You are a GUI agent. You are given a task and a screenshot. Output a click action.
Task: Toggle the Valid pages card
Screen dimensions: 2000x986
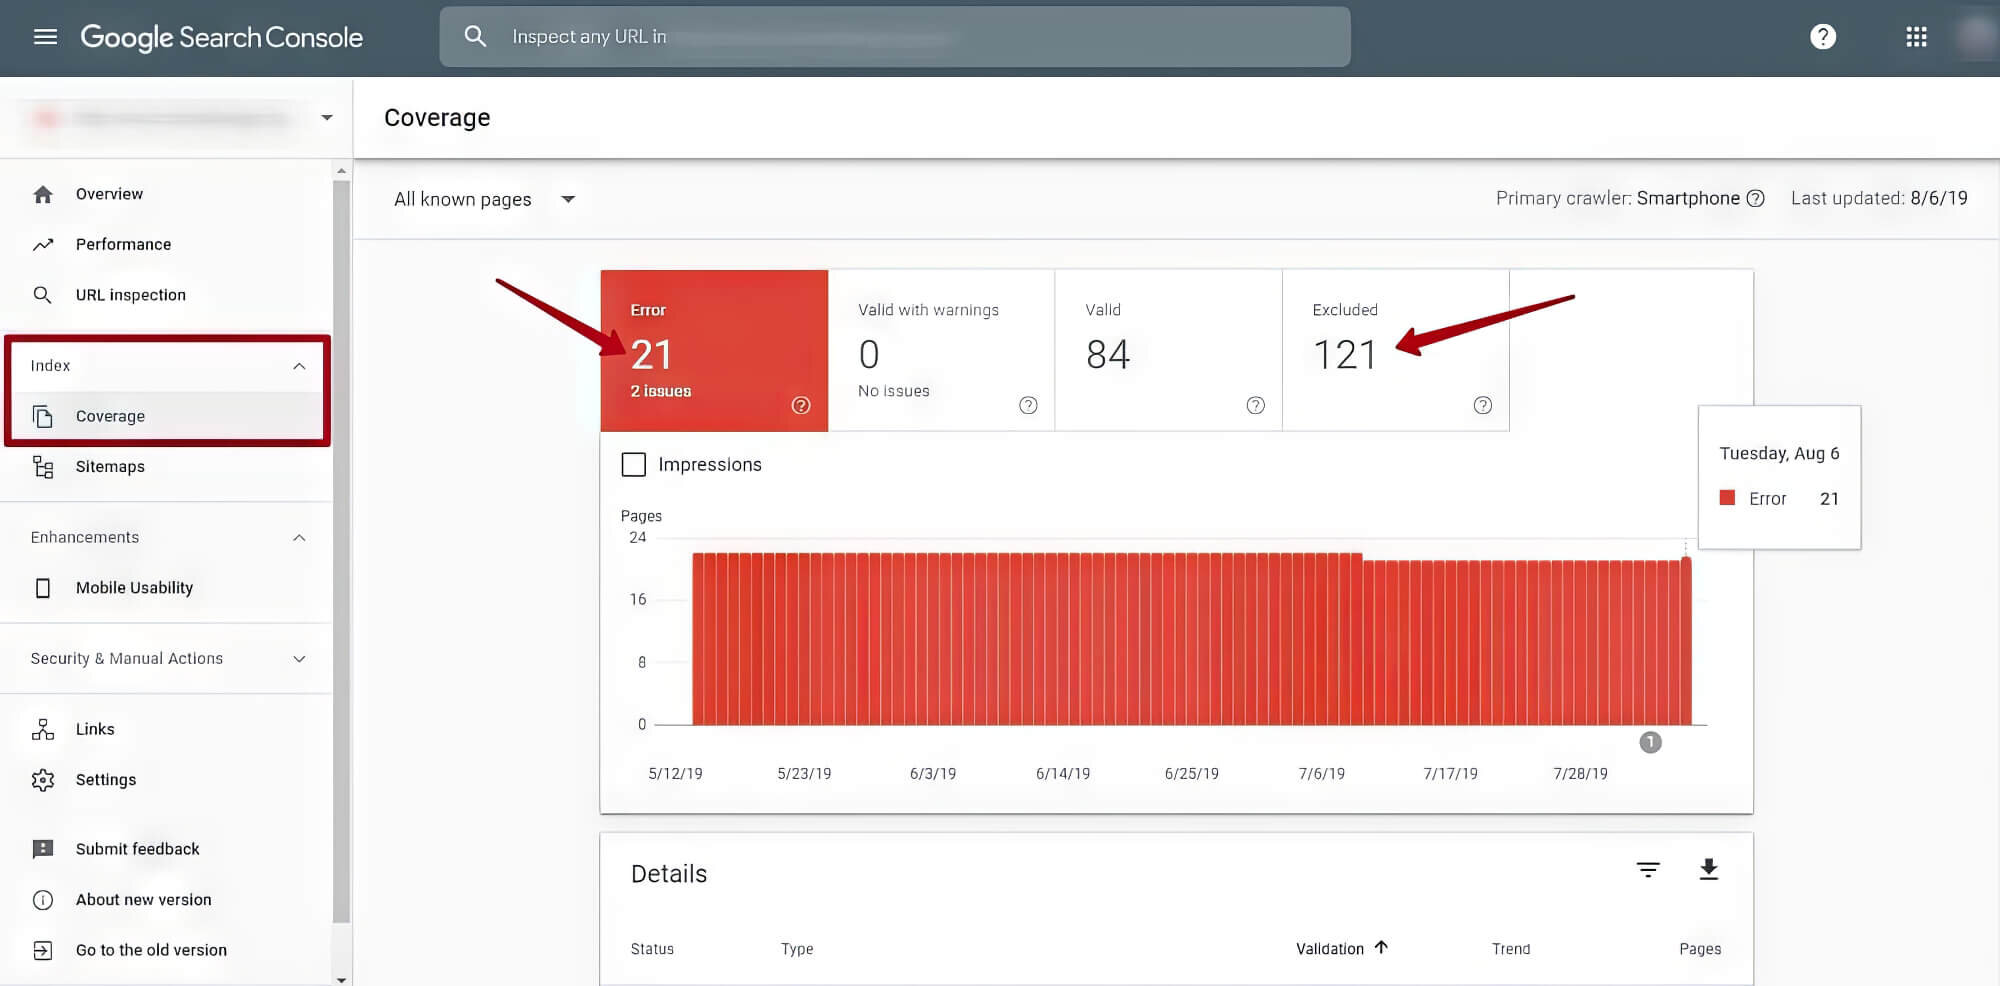[1168, 350]
